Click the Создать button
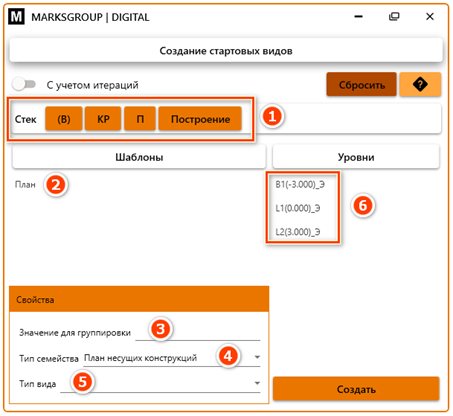This screenshot has width=453, height=416. (x=356, y=389)
